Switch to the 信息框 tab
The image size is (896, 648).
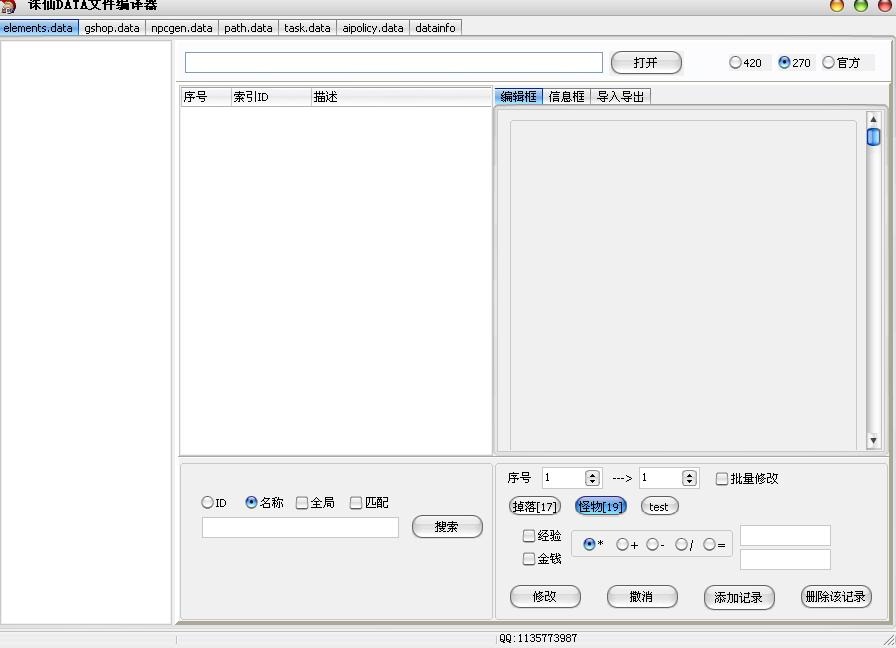tap(566, 96)
